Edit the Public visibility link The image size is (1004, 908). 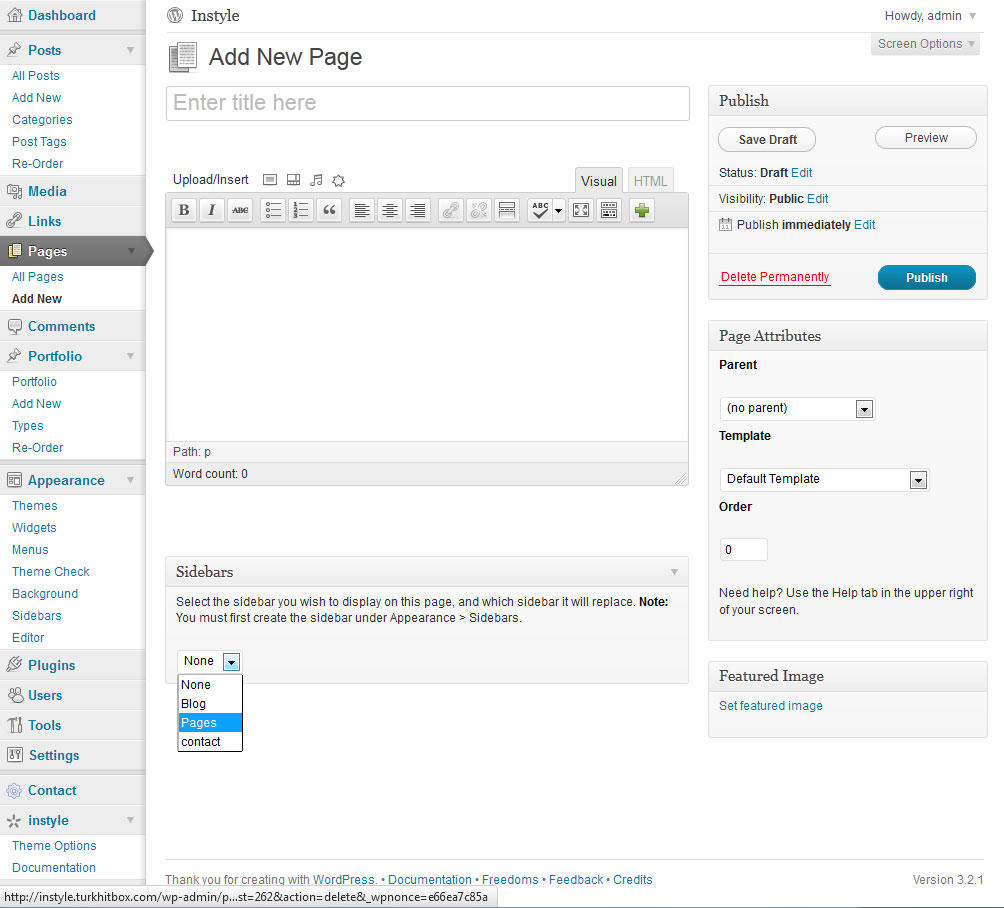tap(817, 199)
